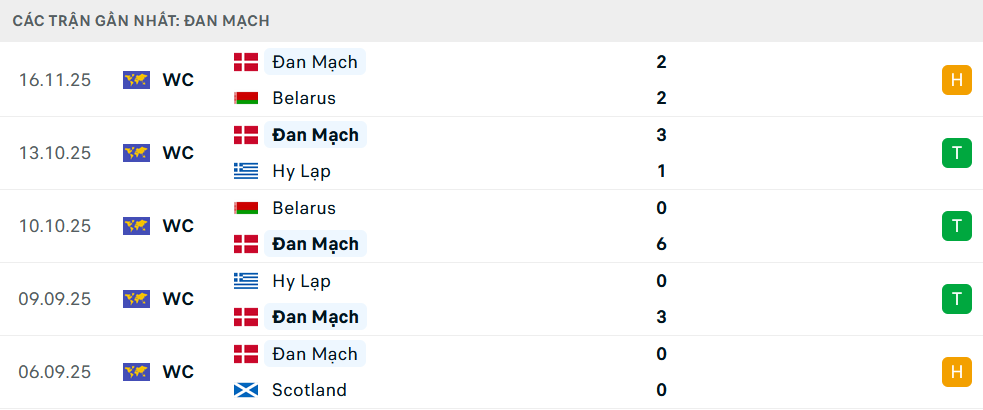Click the green T badge for 13.10.25 match
This screenshot has height=410, width=983.
(957, 153)
